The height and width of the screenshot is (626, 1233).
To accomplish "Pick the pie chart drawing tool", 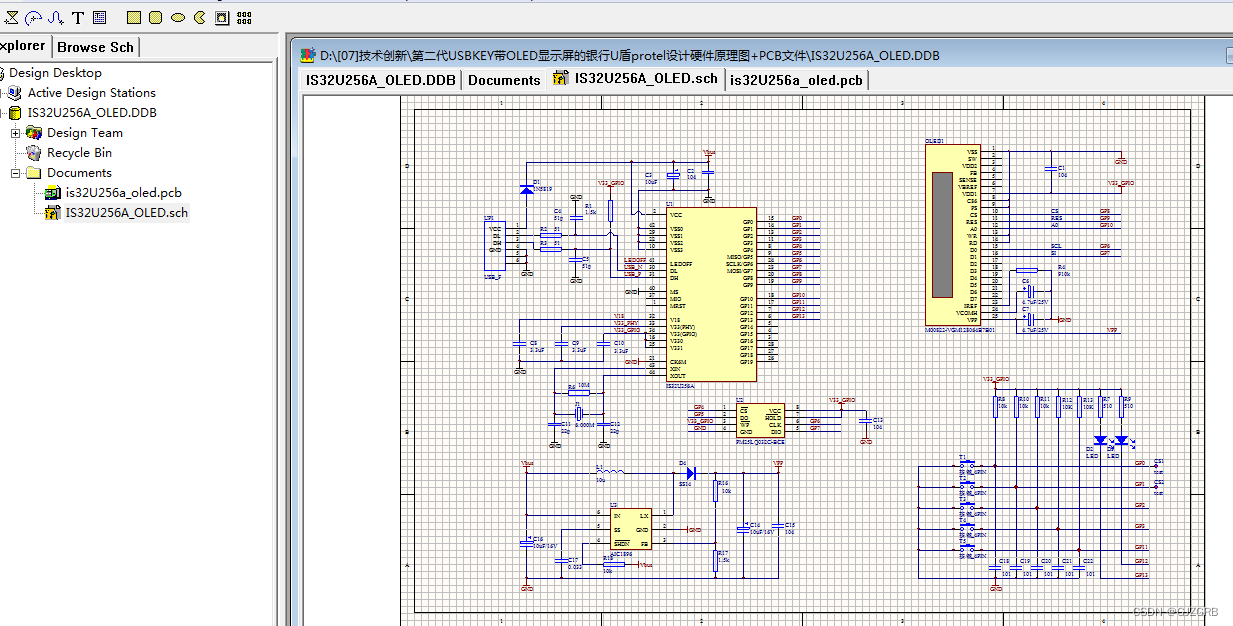I will (200, 17).
